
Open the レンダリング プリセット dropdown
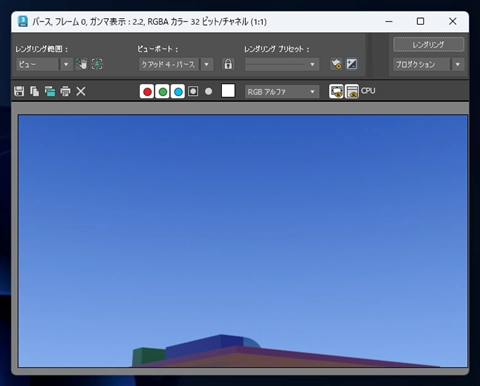point(282,64)
